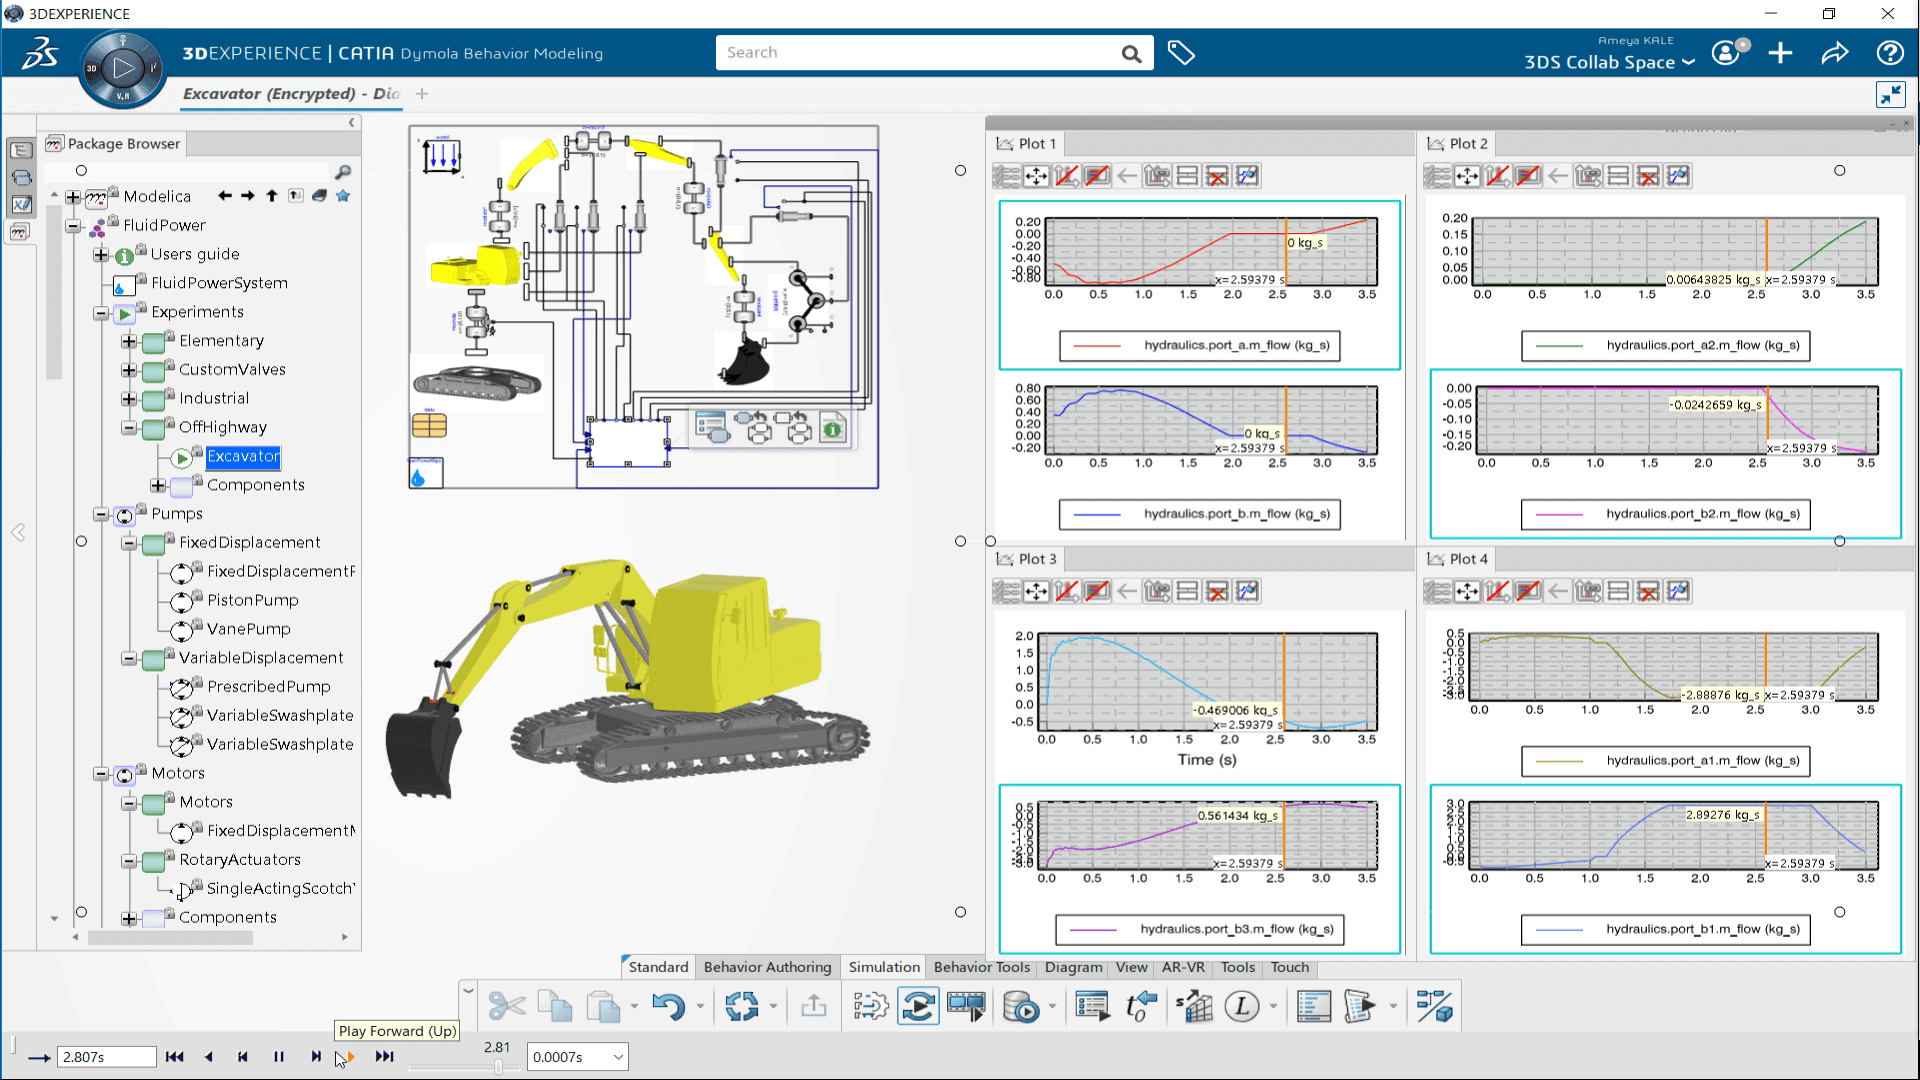Image resolution: width=1920 pixels, height=1080 pixels.
Task: Click the animation speed slider
Action: (x=498, y=1067)
